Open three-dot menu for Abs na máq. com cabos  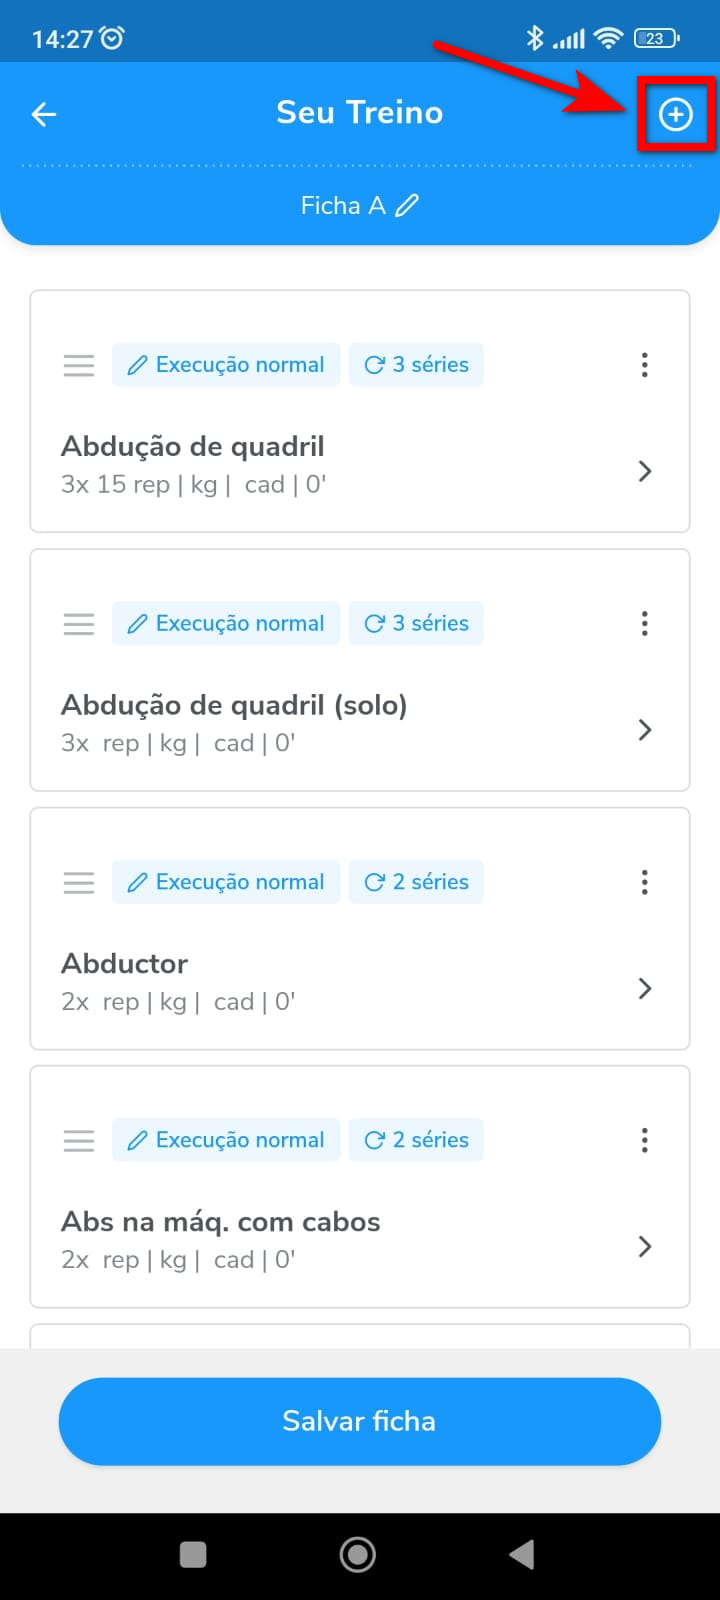click(x=645, y=1140)
